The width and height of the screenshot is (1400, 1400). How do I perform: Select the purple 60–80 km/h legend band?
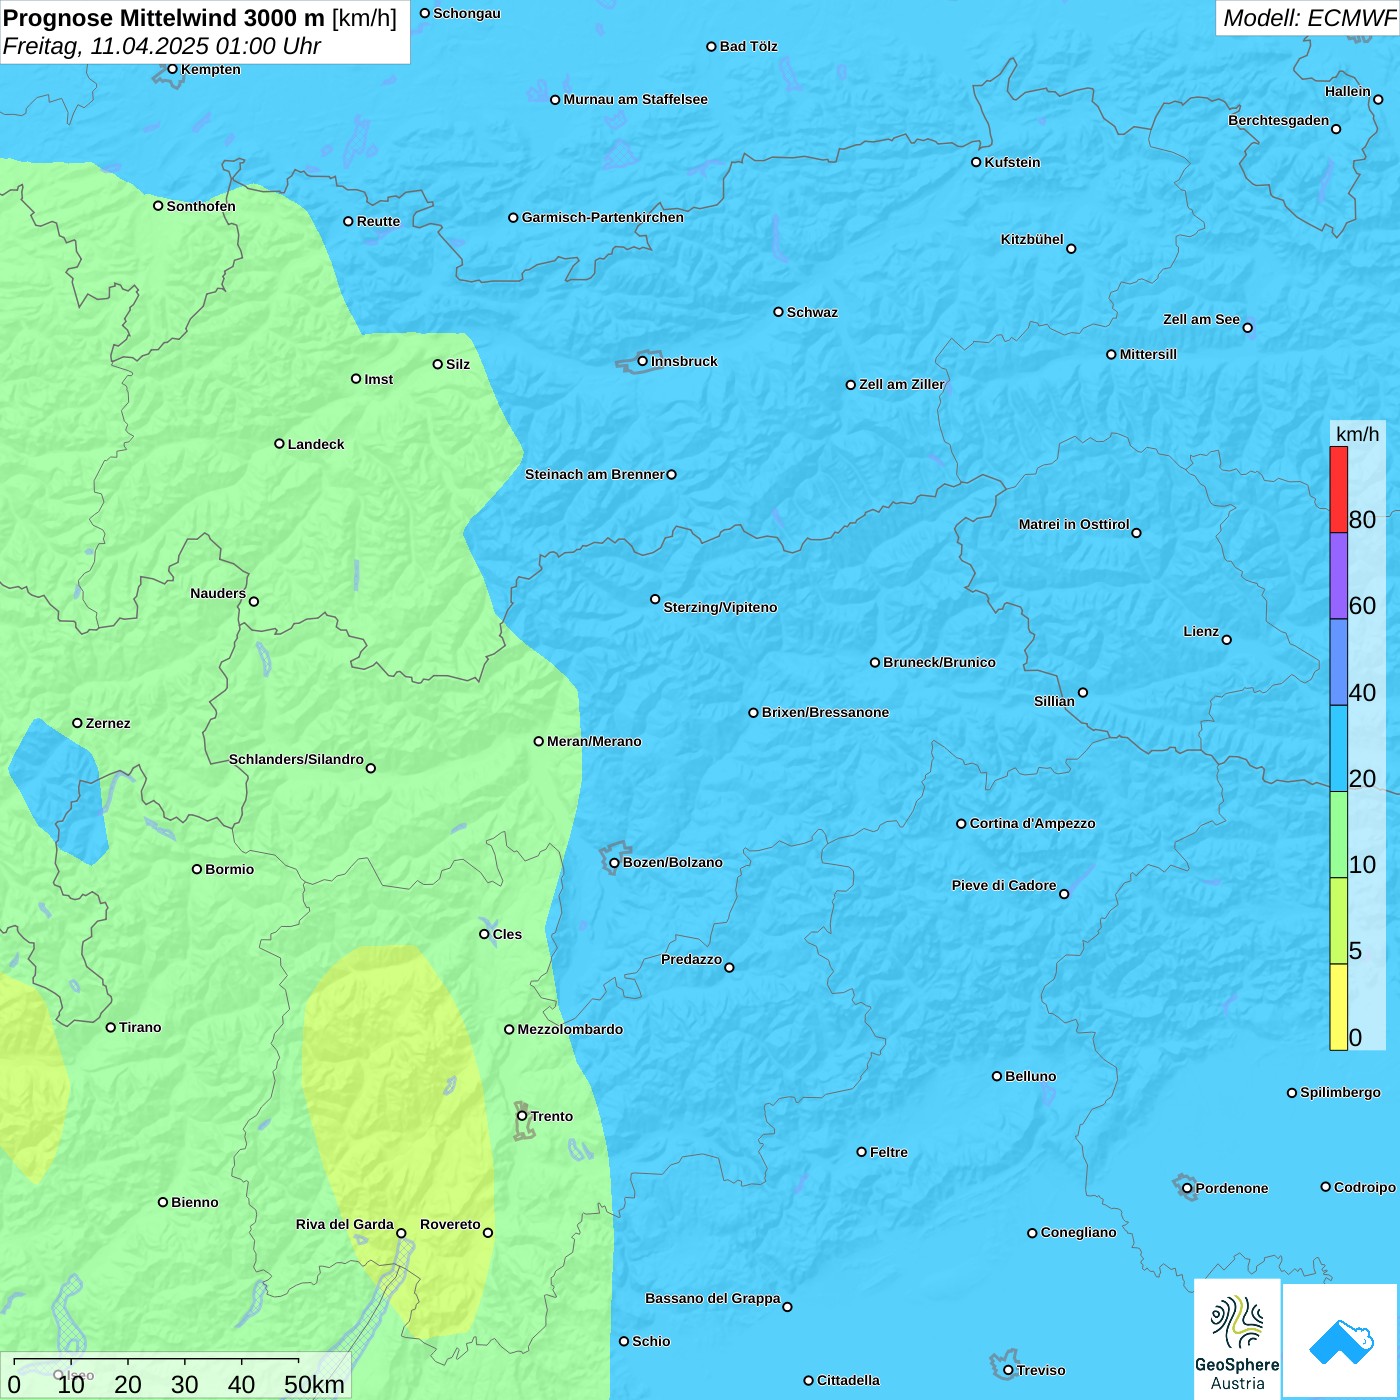pos(1338,576)
